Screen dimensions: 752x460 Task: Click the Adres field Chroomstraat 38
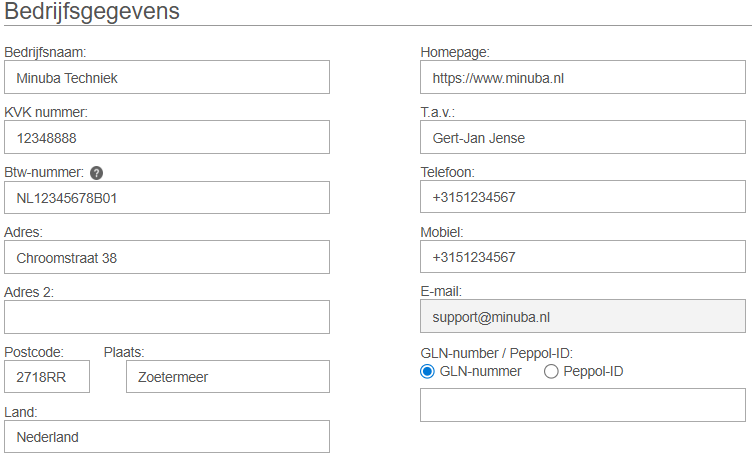point(167,257)
